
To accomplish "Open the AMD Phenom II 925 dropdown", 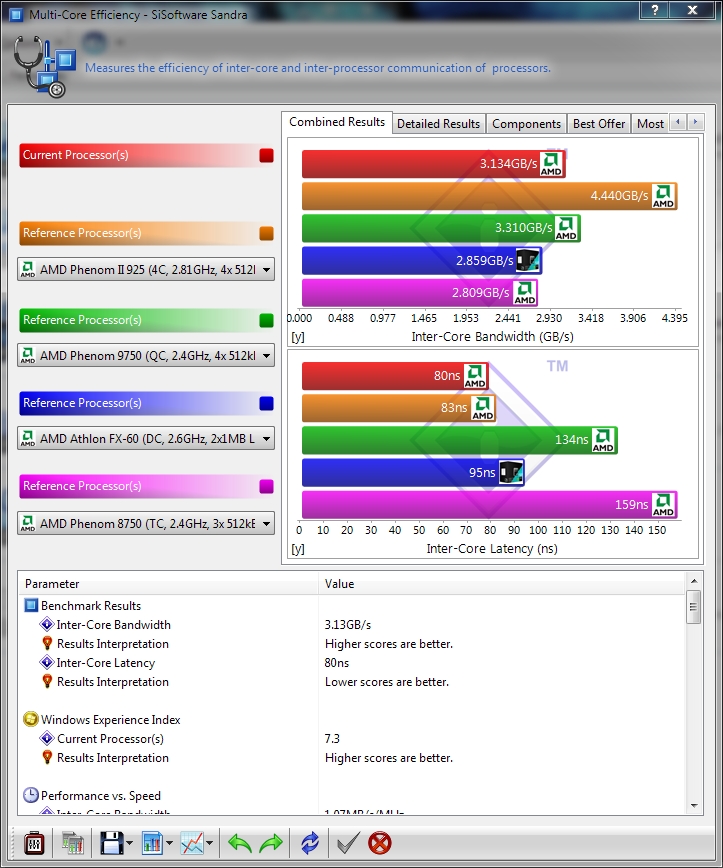I will (x=146, y=270).
